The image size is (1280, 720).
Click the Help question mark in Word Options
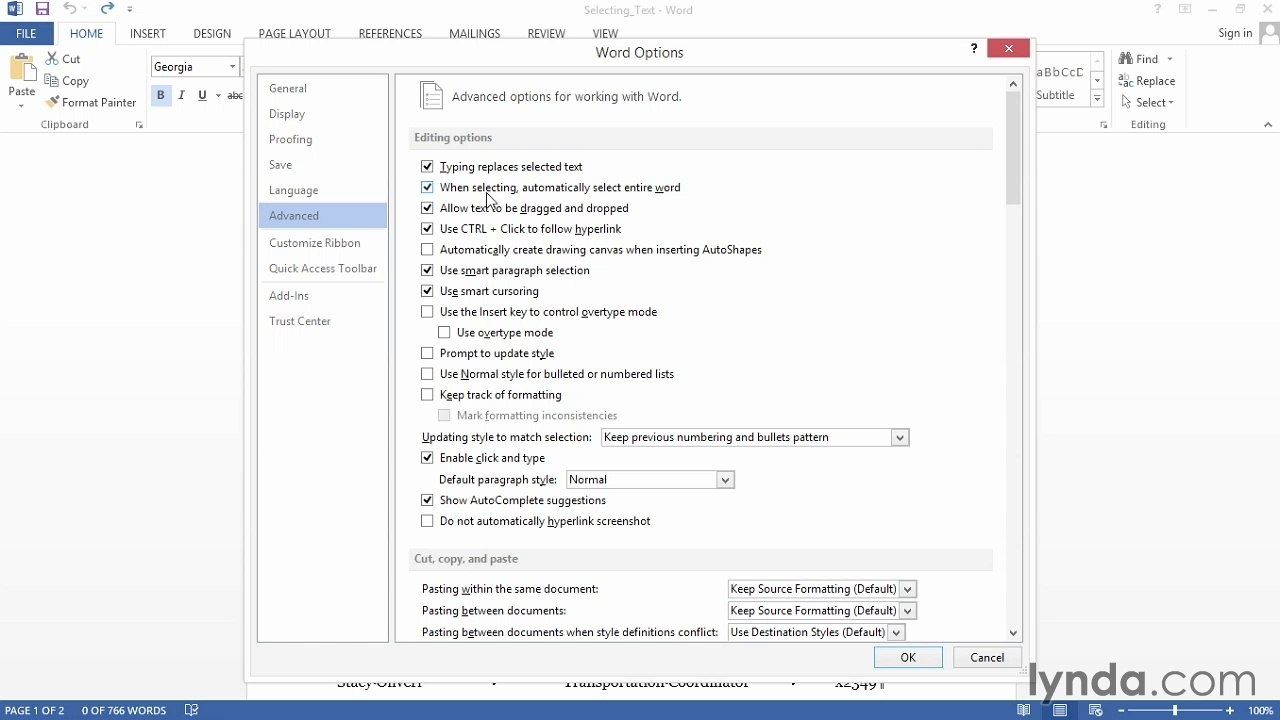(974, 48)
